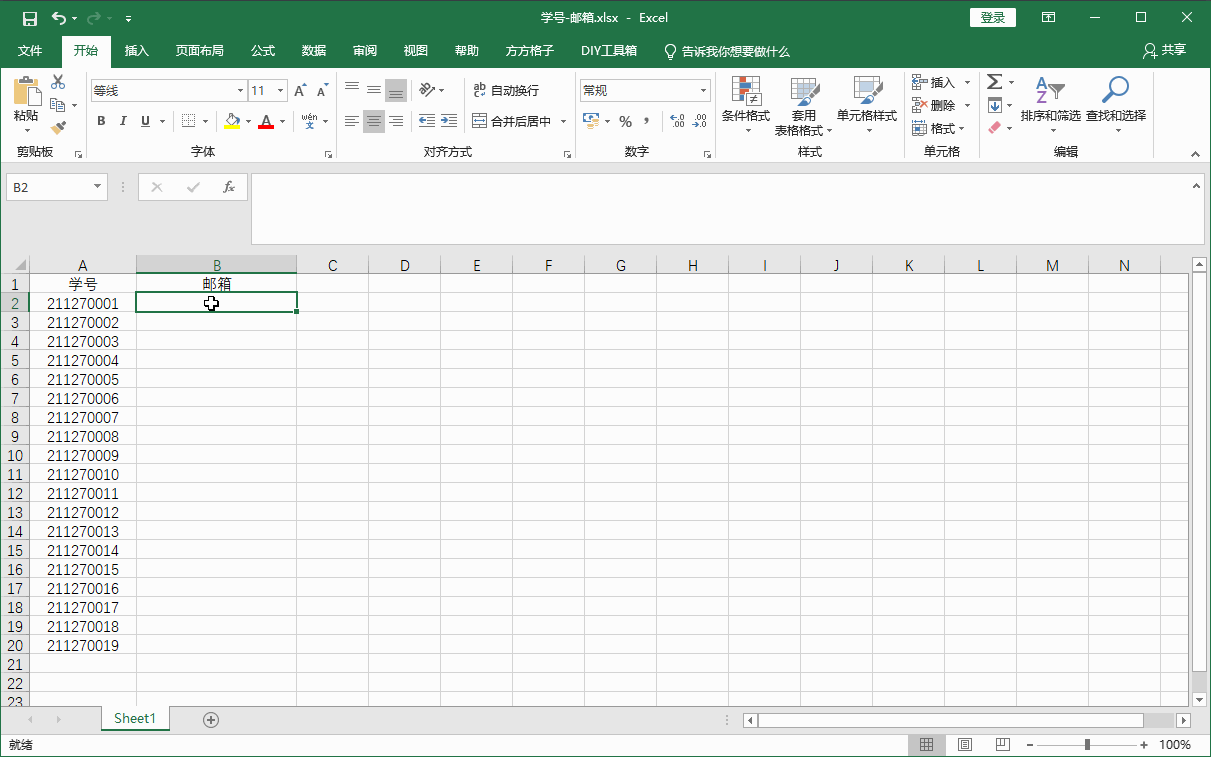Switch to Data (数据) tab
The image size is (1211, 757).
point(314,51)
